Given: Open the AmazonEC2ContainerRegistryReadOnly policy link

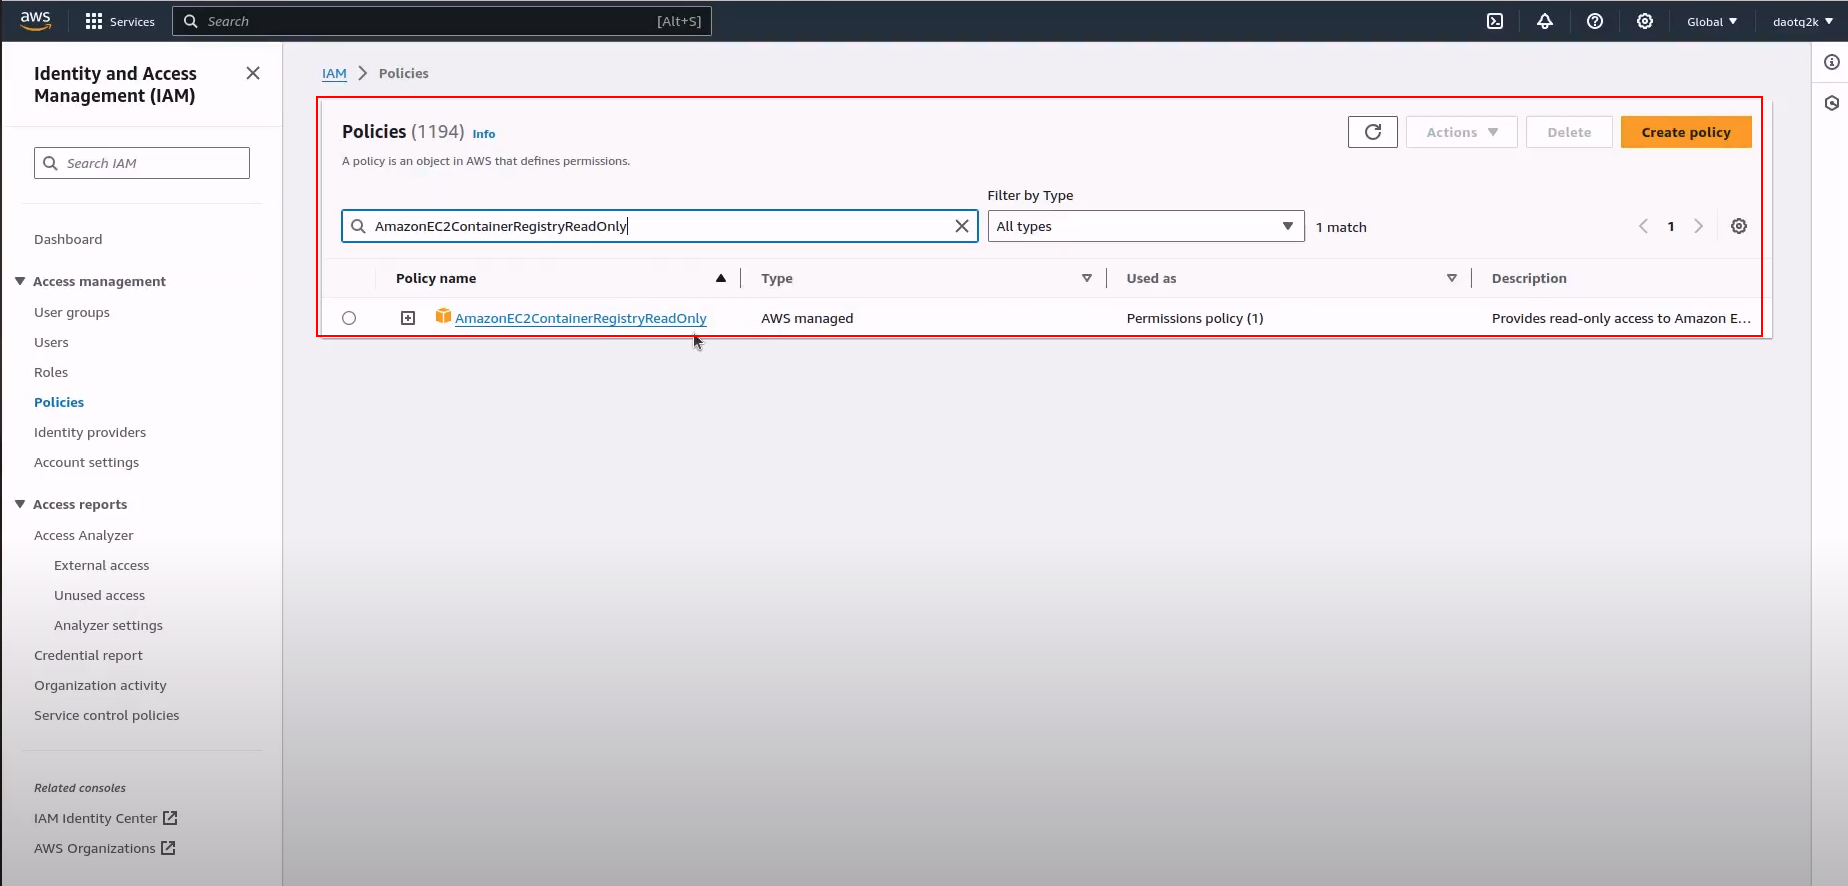Looking at the screenshot, I should point(581,318).
